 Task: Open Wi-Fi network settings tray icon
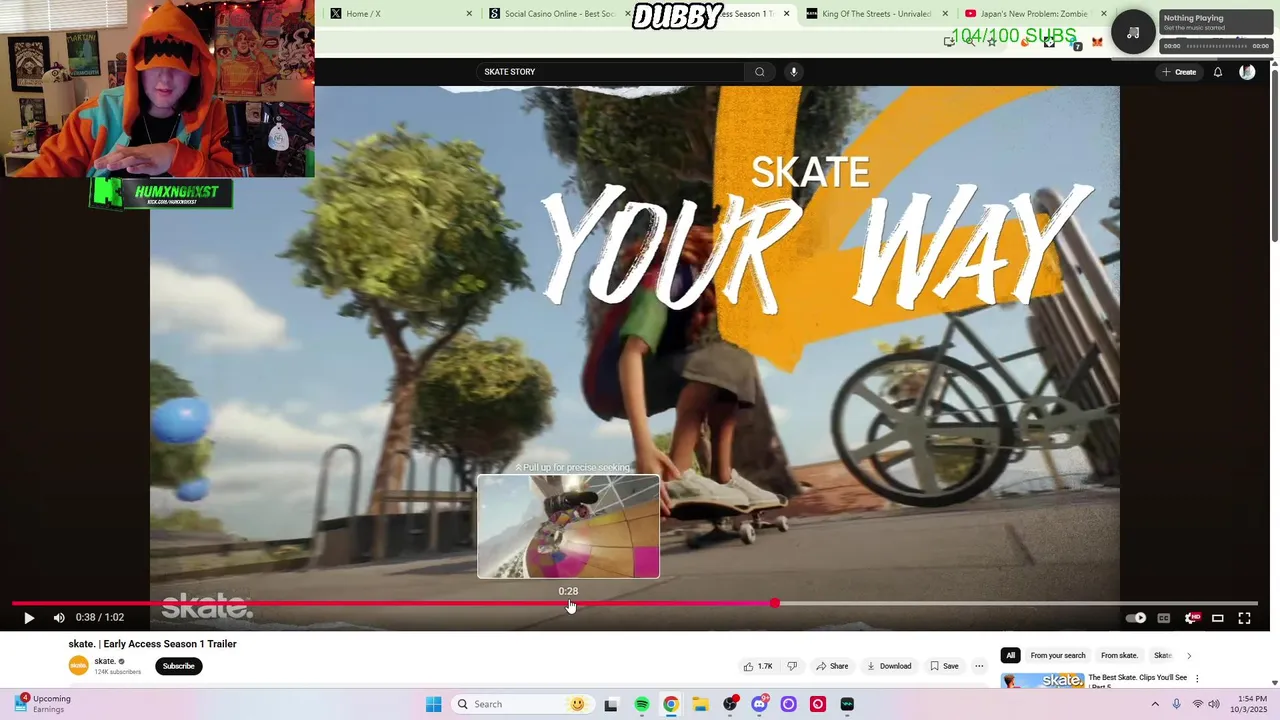point(1197,704)
